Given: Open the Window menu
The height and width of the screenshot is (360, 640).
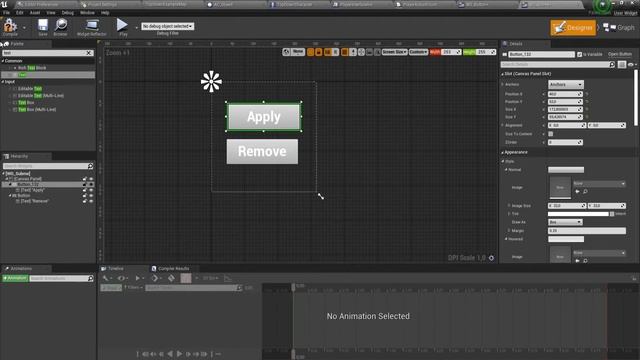Looking at the screenshot, I should coord(87,13).
